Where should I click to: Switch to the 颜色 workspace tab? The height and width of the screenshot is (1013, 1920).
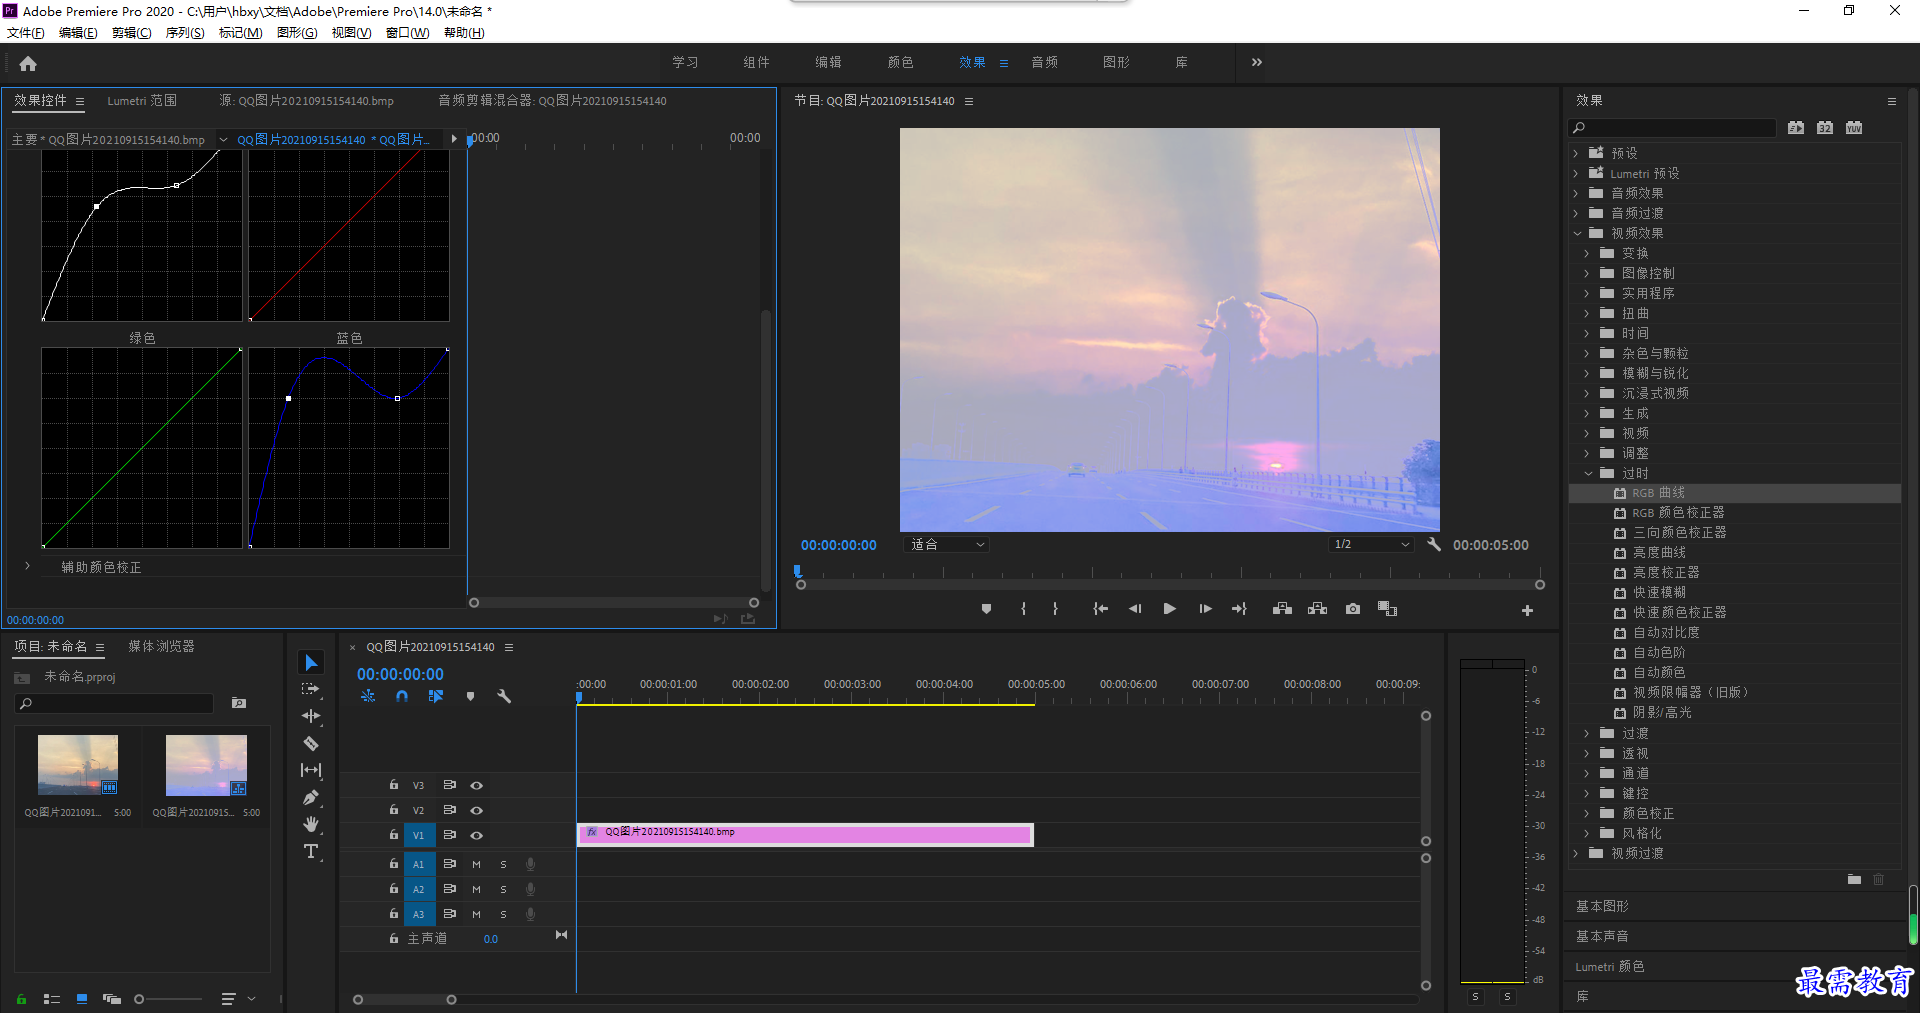[x=900, y=62]
